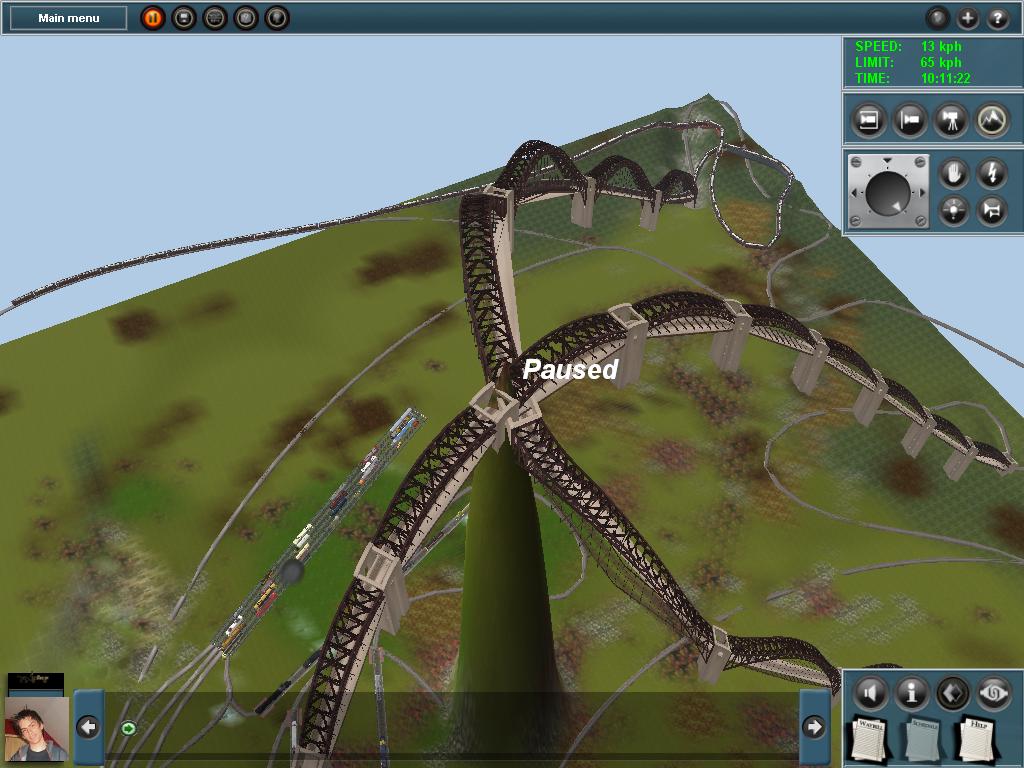This screenshot has height=768, width=1024.
Task: Click the dial's top down-pointing triangle
Action: (887, 161)
